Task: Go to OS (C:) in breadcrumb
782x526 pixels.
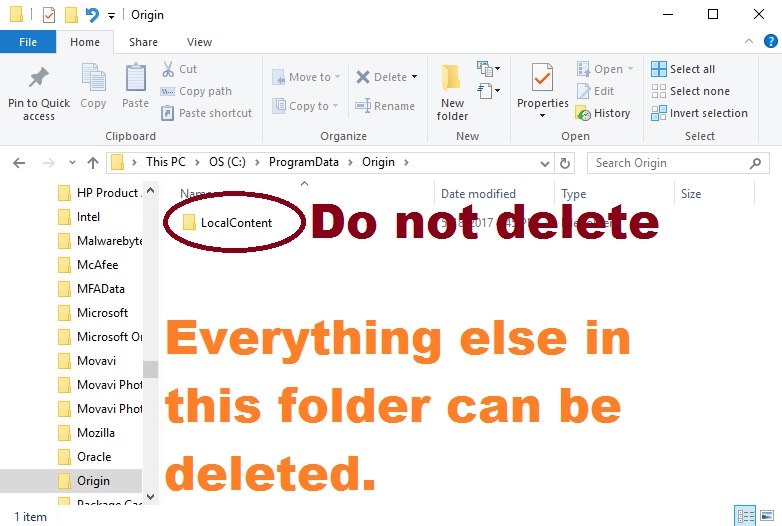Action: (x=227, y=162)
